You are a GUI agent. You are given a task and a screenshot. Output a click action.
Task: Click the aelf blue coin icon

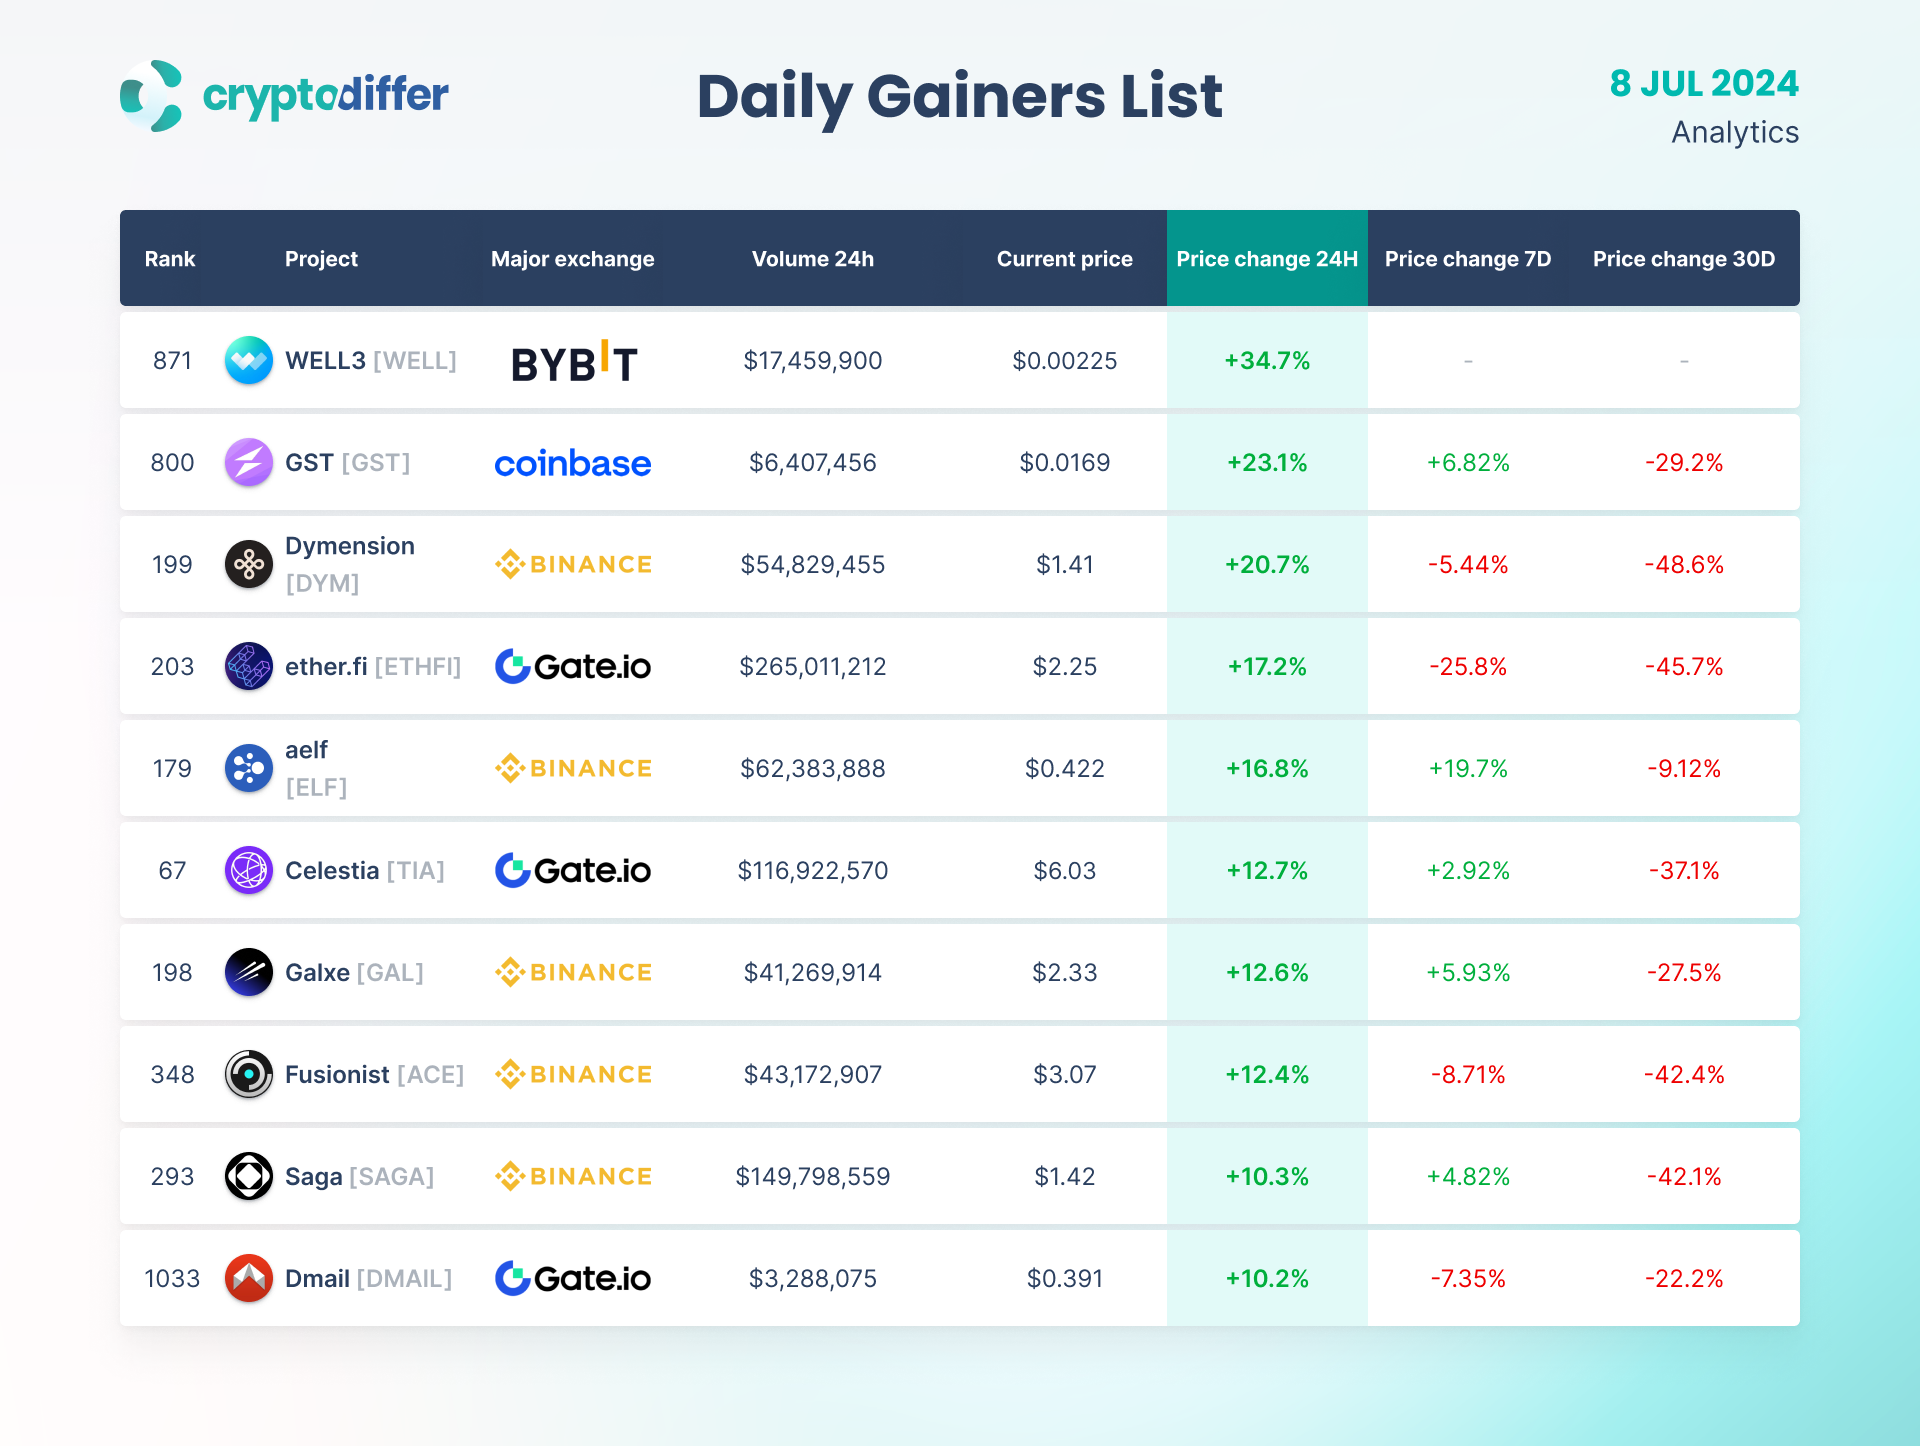click(248, 768)
